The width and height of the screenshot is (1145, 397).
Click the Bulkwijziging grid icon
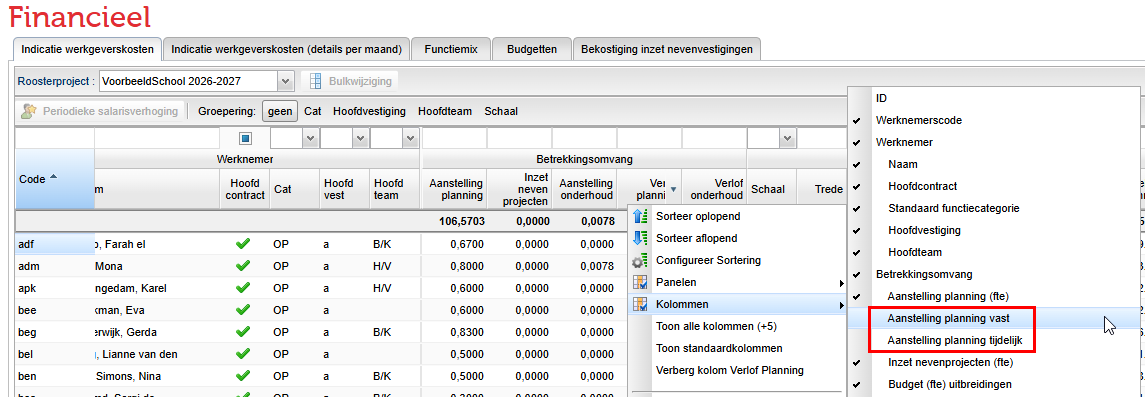[316, 81]
